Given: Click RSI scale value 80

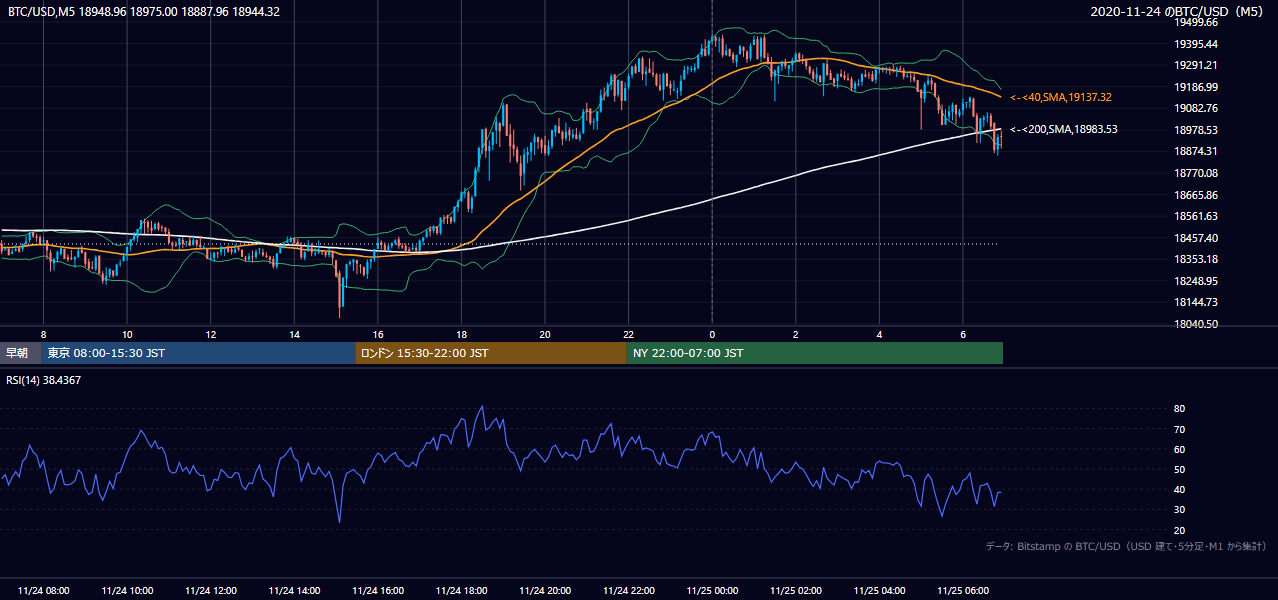Looking at the screenshot, I should click(1180, 409).
